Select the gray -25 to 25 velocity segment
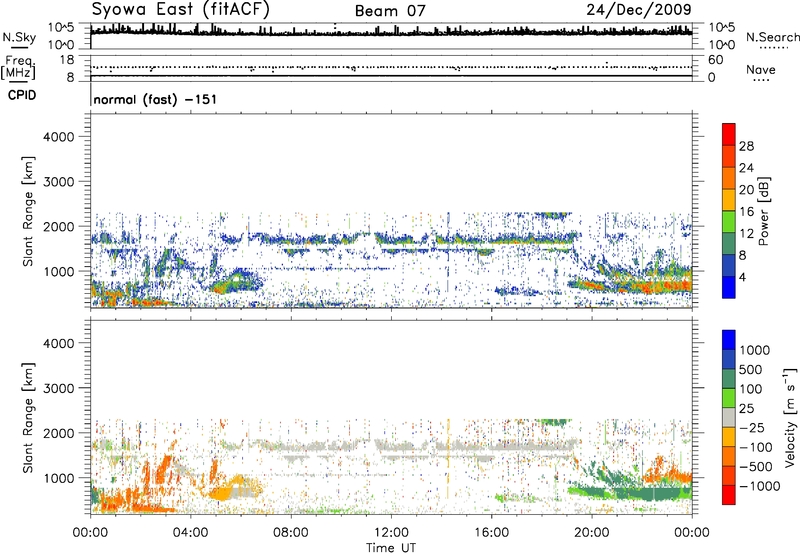 729,417
